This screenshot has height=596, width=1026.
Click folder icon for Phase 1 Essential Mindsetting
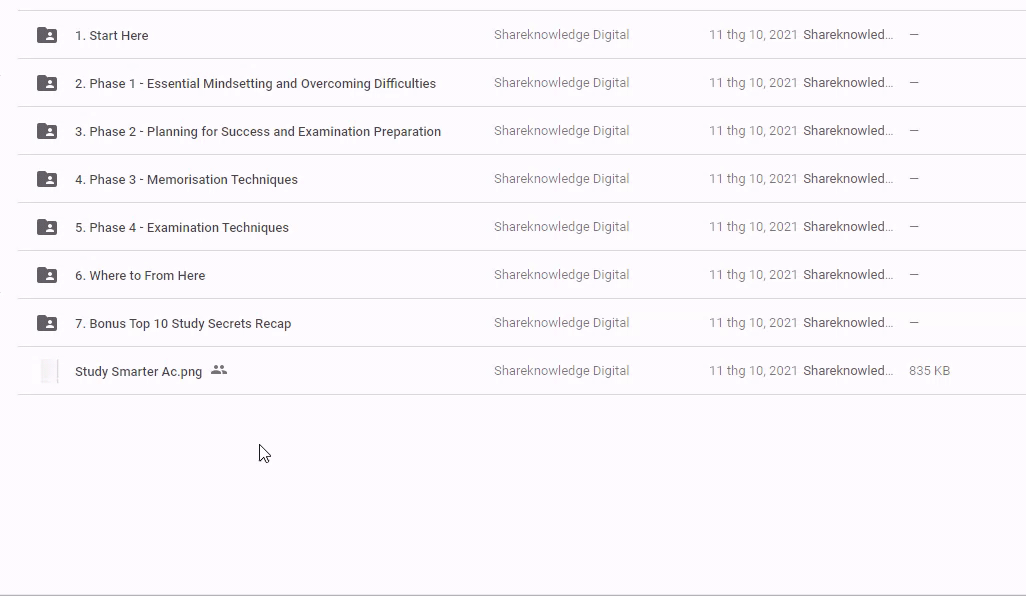(x=47, y=83)
